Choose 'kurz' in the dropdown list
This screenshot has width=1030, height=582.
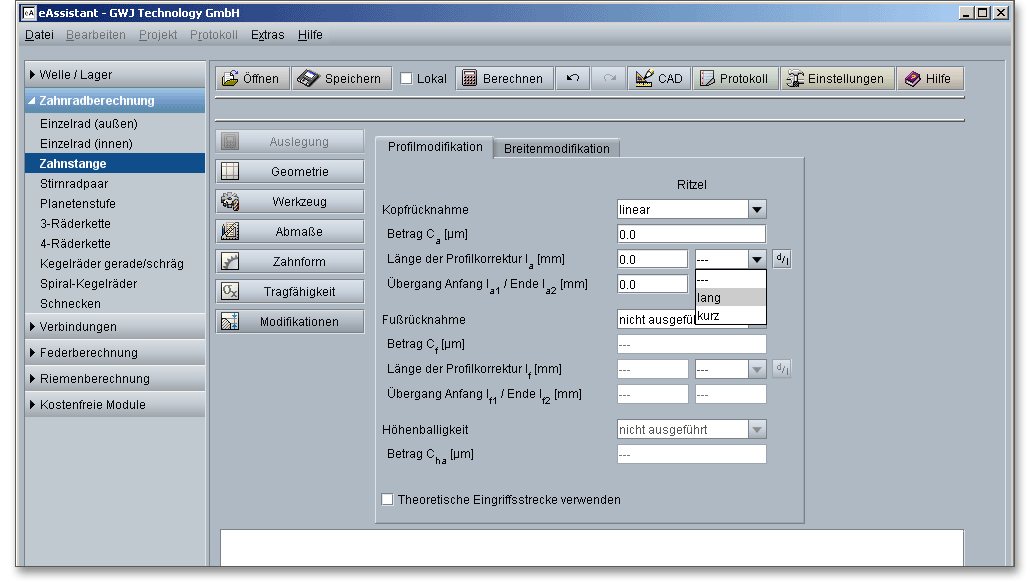click(730, 316)
